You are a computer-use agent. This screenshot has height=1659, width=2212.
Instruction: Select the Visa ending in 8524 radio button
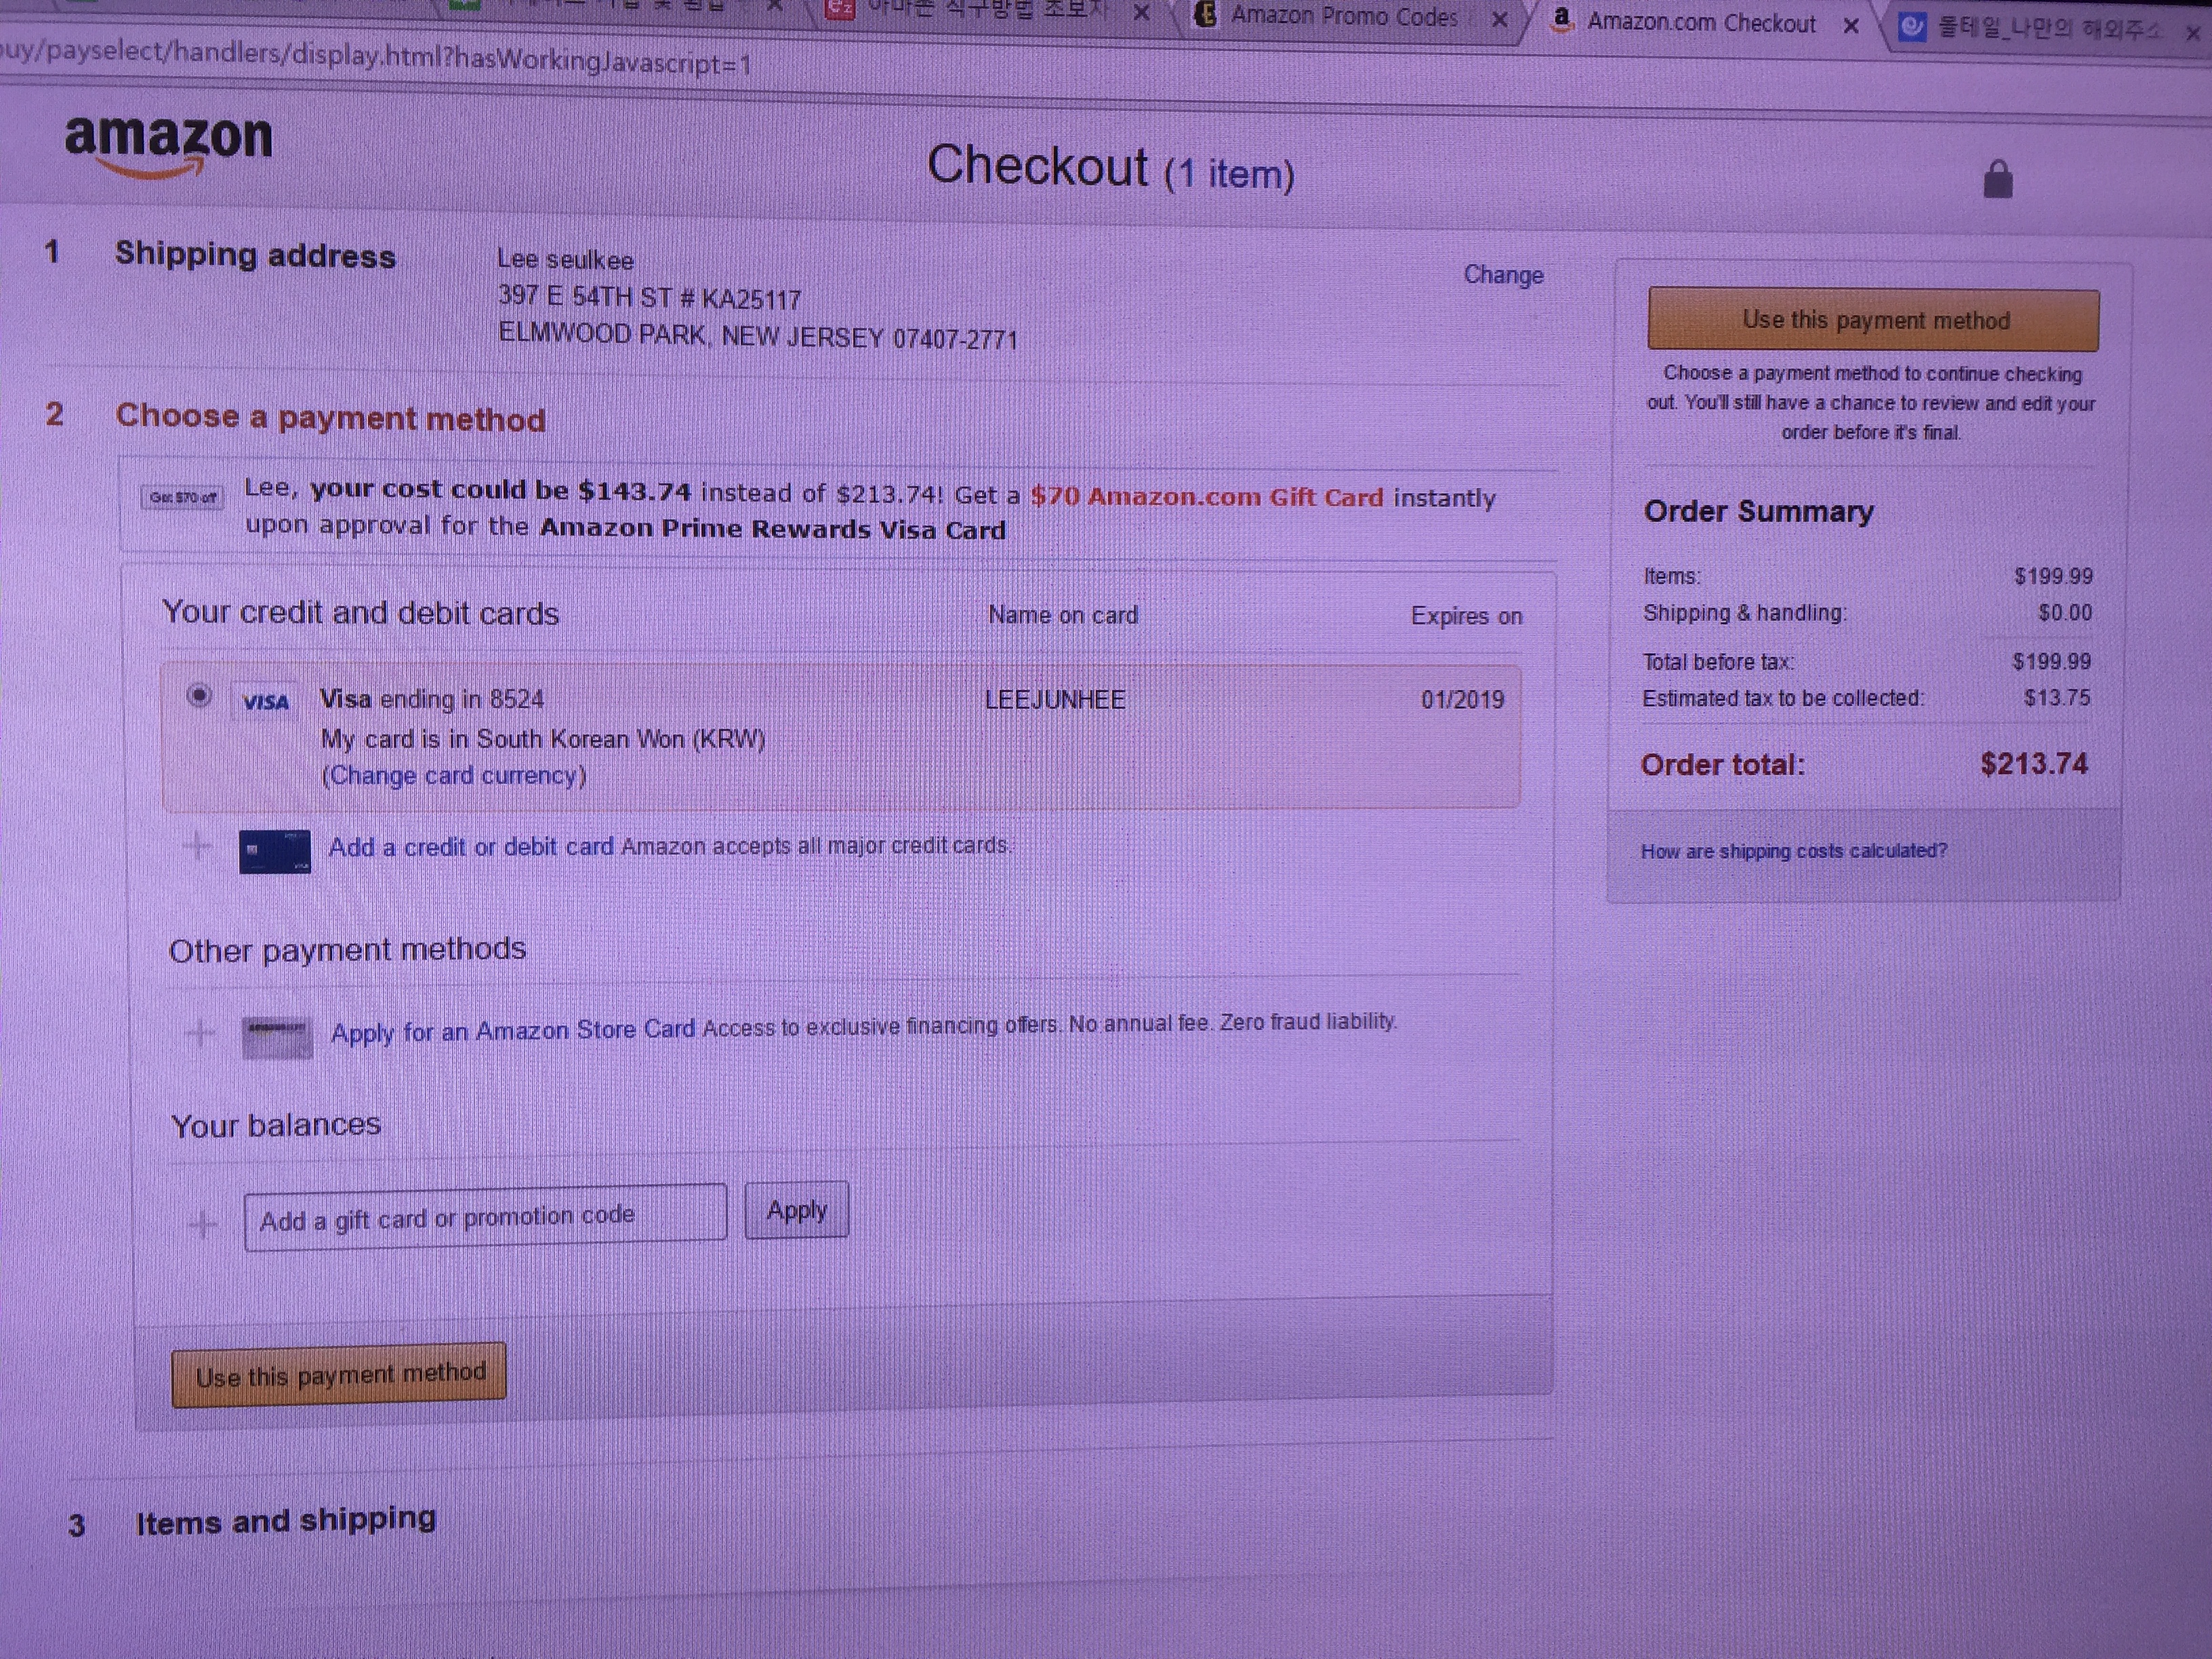[199, 695]
